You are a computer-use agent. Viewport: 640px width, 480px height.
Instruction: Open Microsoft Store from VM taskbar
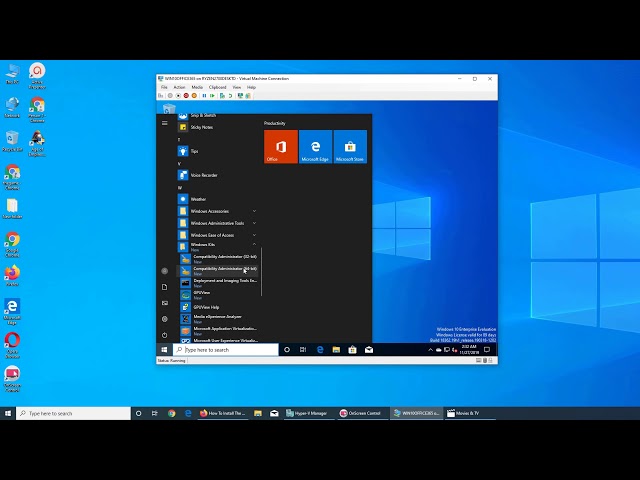pos(352,349)
